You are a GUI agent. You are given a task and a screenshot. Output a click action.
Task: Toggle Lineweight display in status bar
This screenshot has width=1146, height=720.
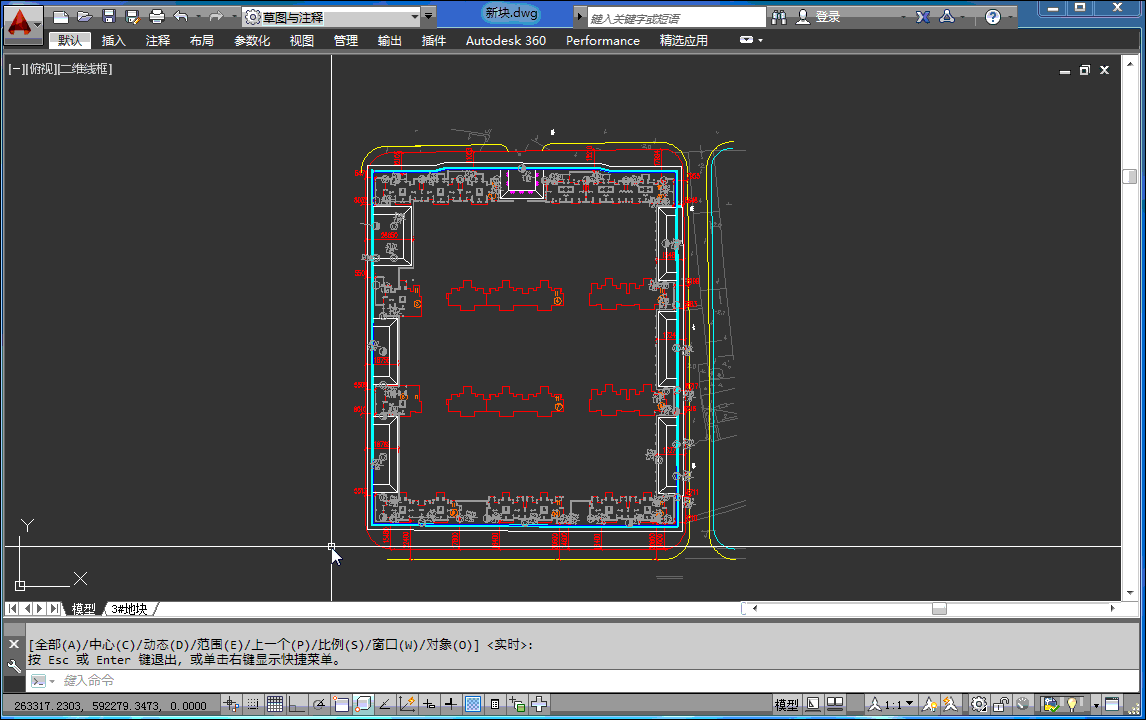[451, 705]
